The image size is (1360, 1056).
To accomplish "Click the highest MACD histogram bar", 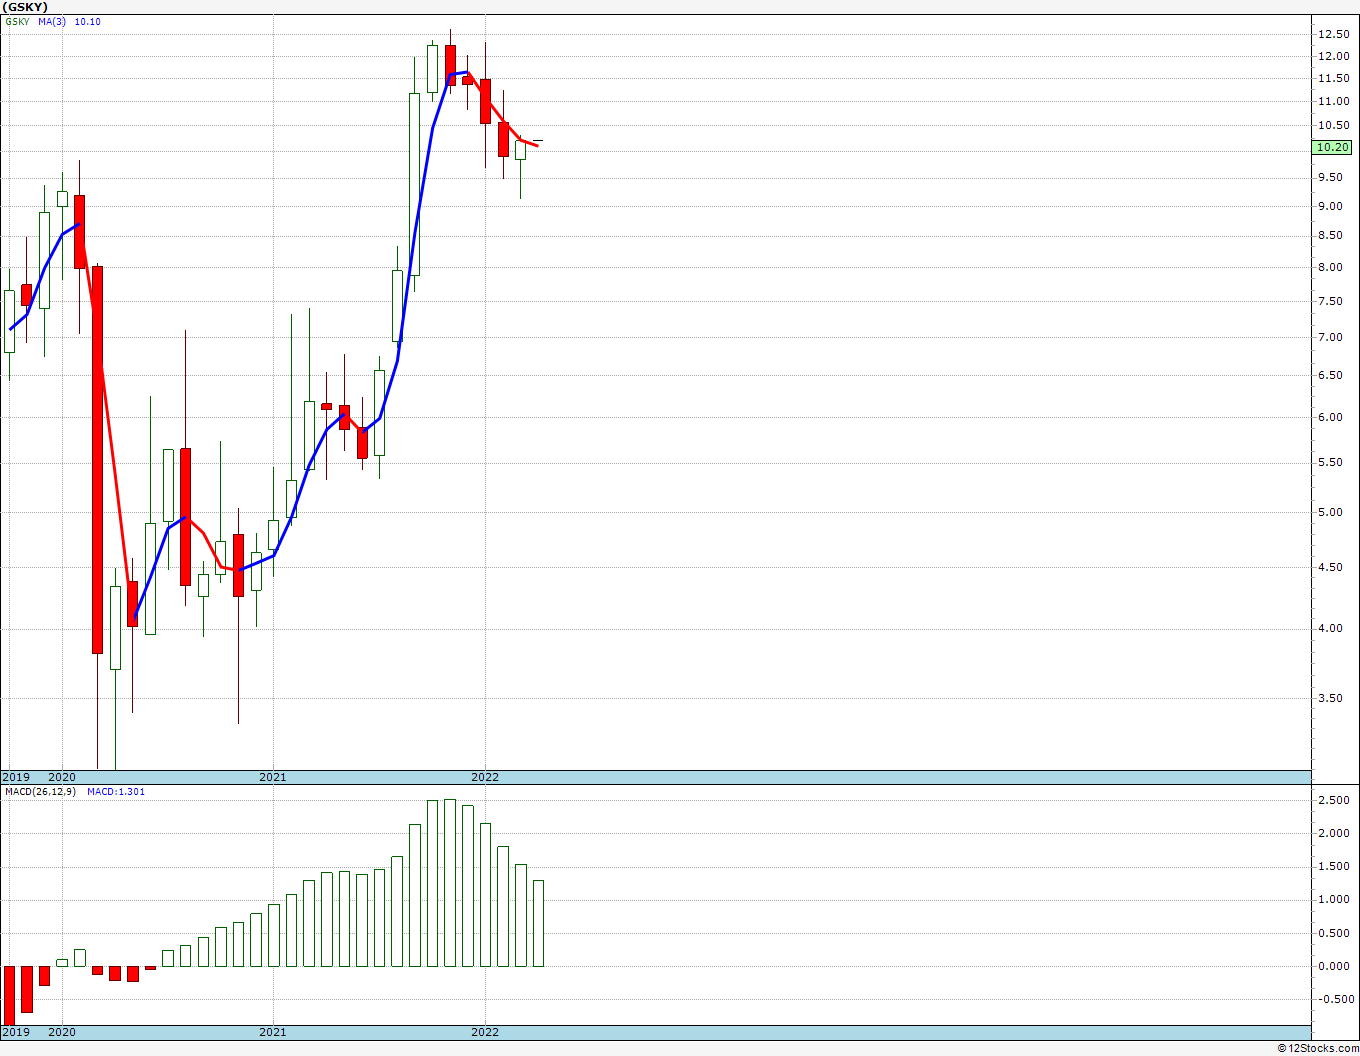I will click(450, 883).
